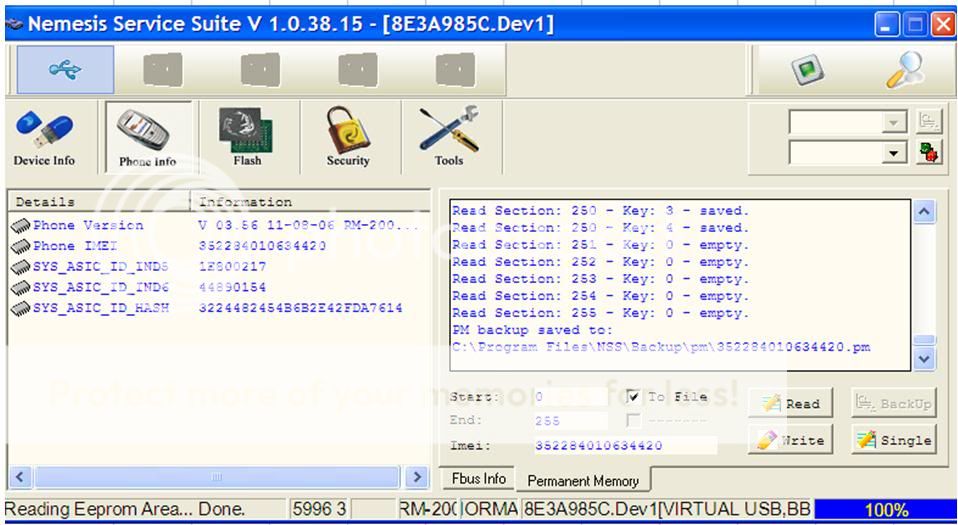
Task: Click the BackUp button
Action: 893,403
